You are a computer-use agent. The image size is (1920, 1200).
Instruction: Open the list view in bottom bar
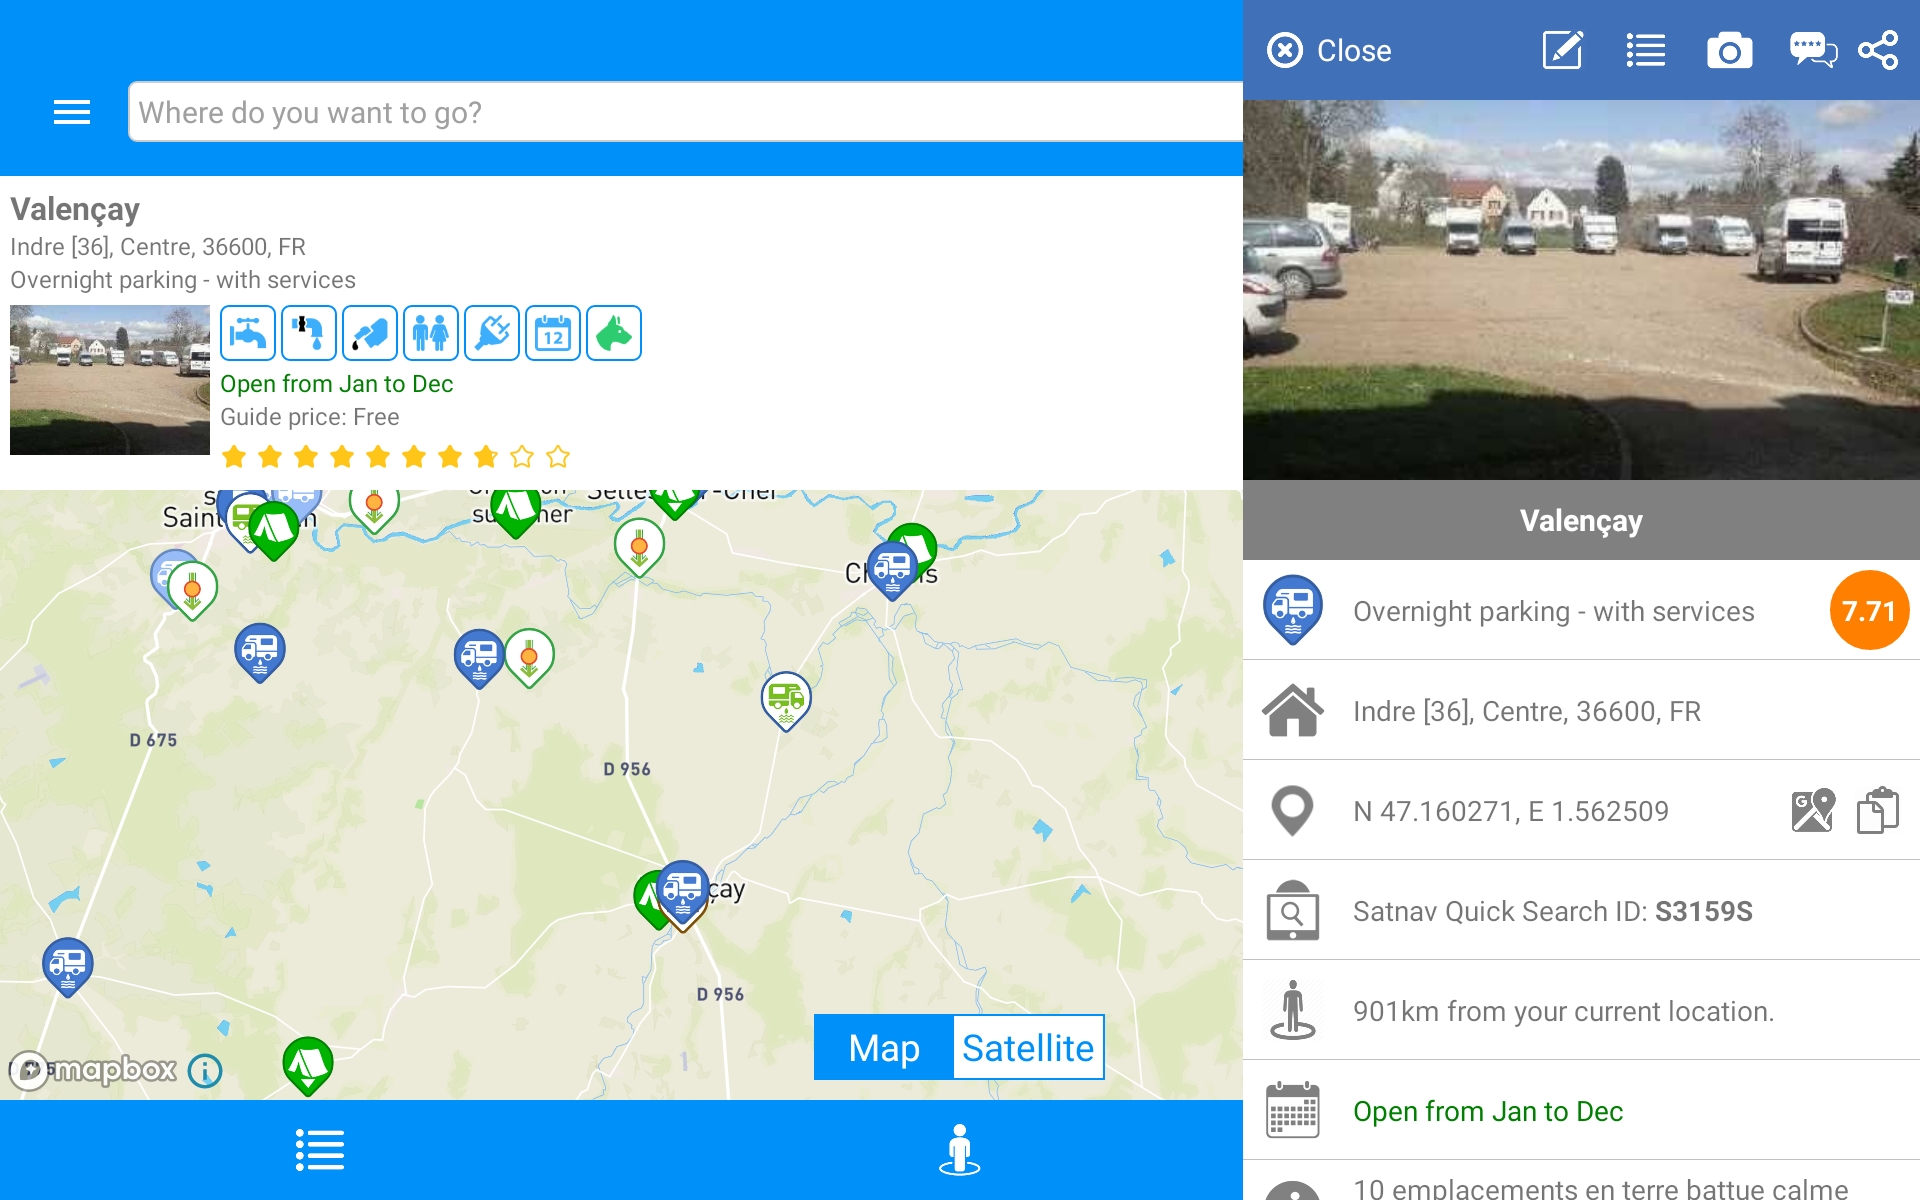coord(320,1150)
